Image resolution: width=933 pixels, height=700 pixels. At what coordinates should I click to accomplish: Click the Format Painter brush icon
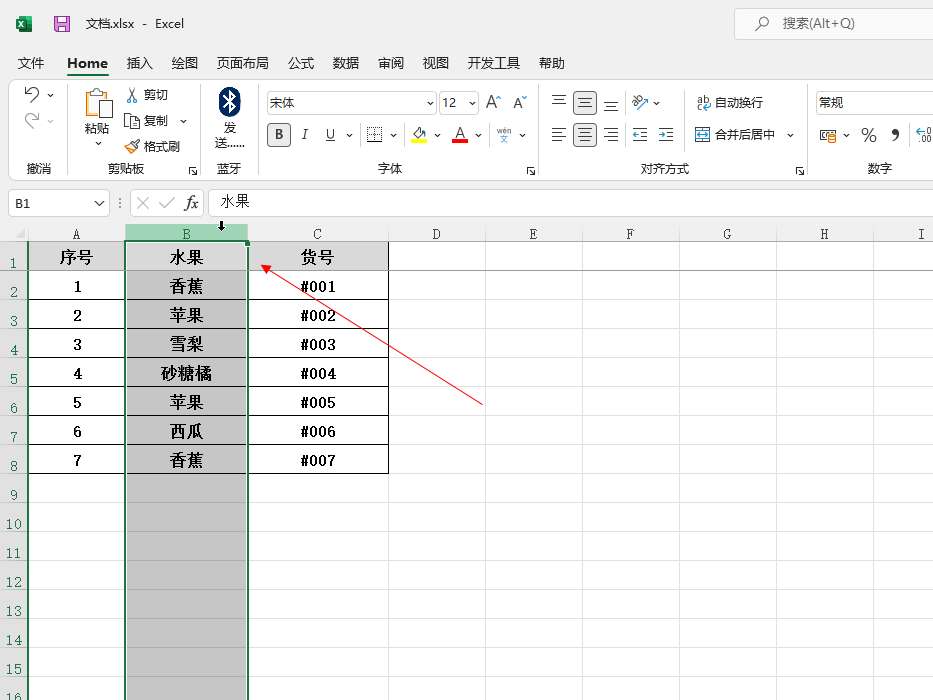[132, 146]
